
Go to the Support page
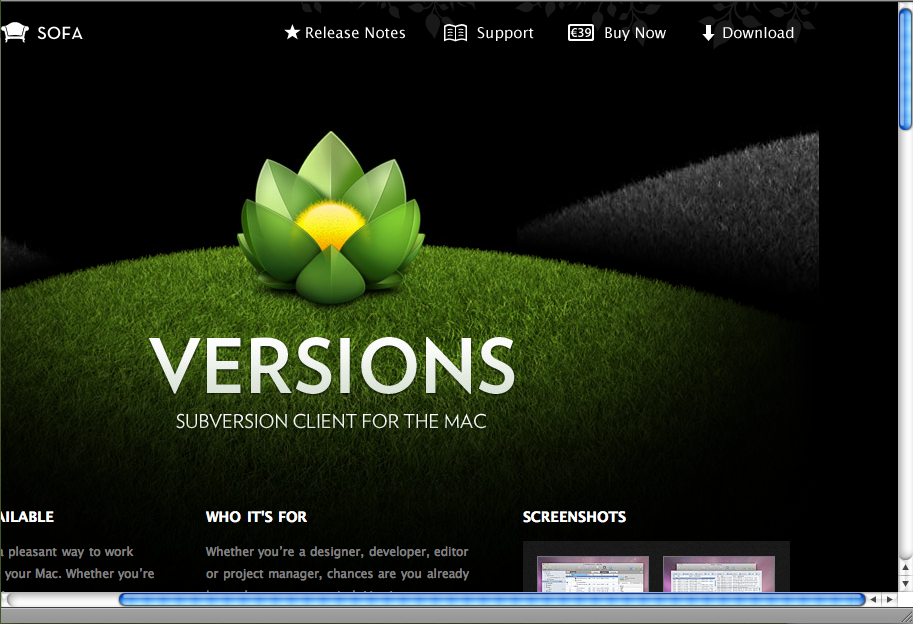505,33
